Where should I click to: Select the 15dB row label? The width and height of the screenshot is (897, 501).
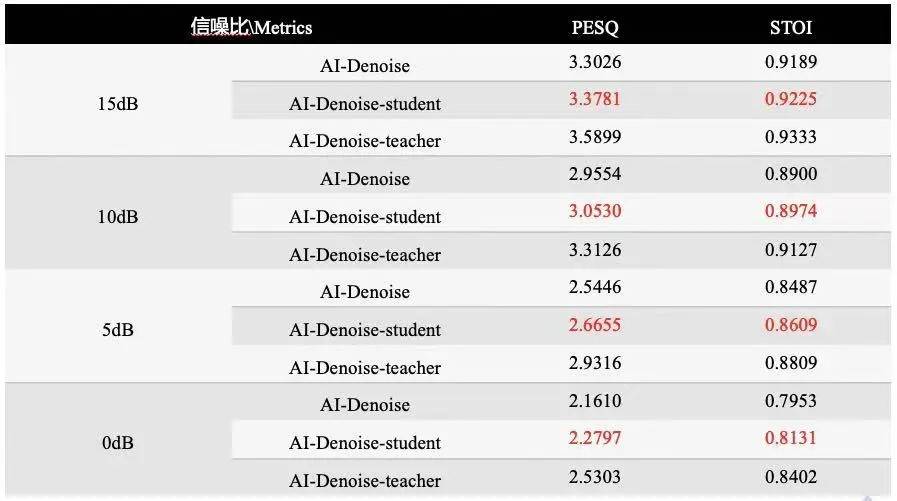(x=119, y=104)
